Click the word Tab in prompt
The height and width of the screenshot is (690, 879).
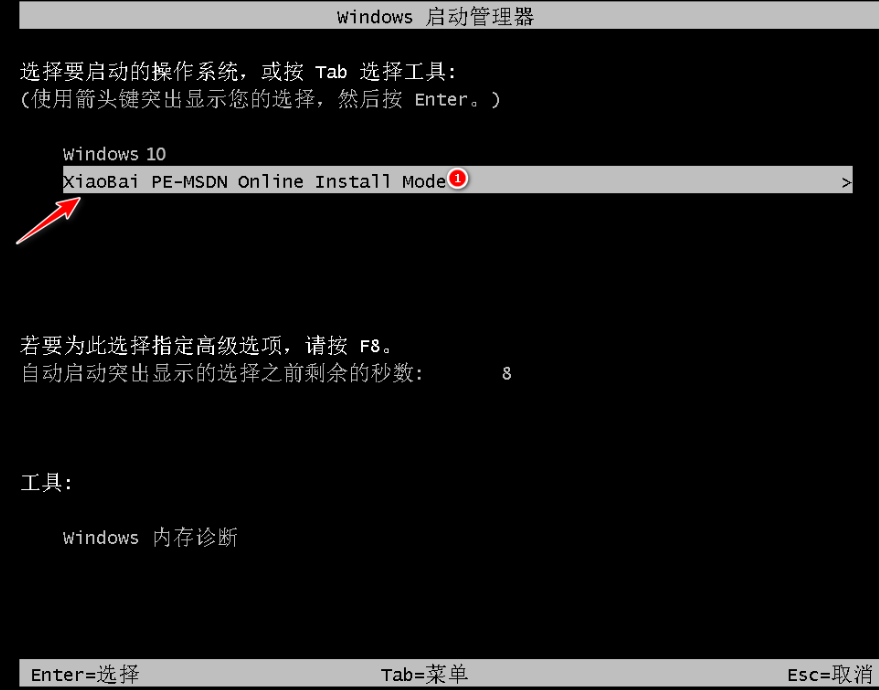[331, 72]
